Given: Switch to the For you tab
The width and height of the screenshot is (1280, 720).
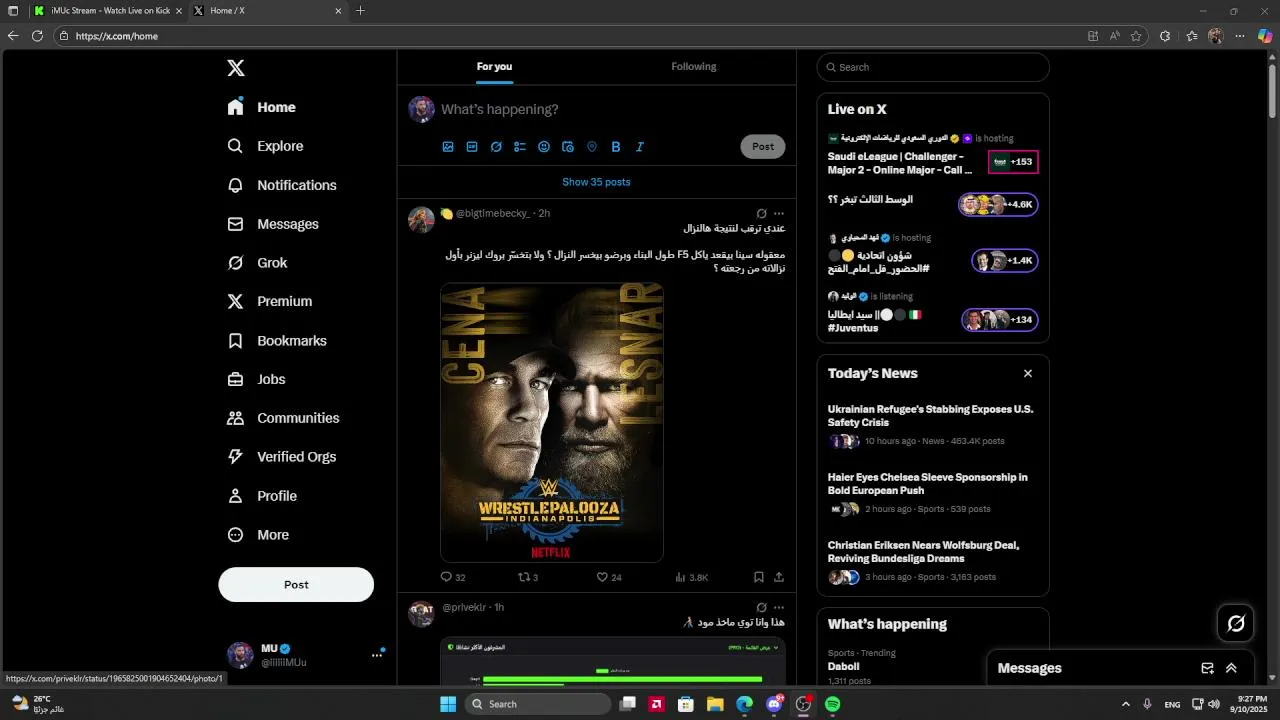Looking at the screenshot, I should (x=494, y=67).
